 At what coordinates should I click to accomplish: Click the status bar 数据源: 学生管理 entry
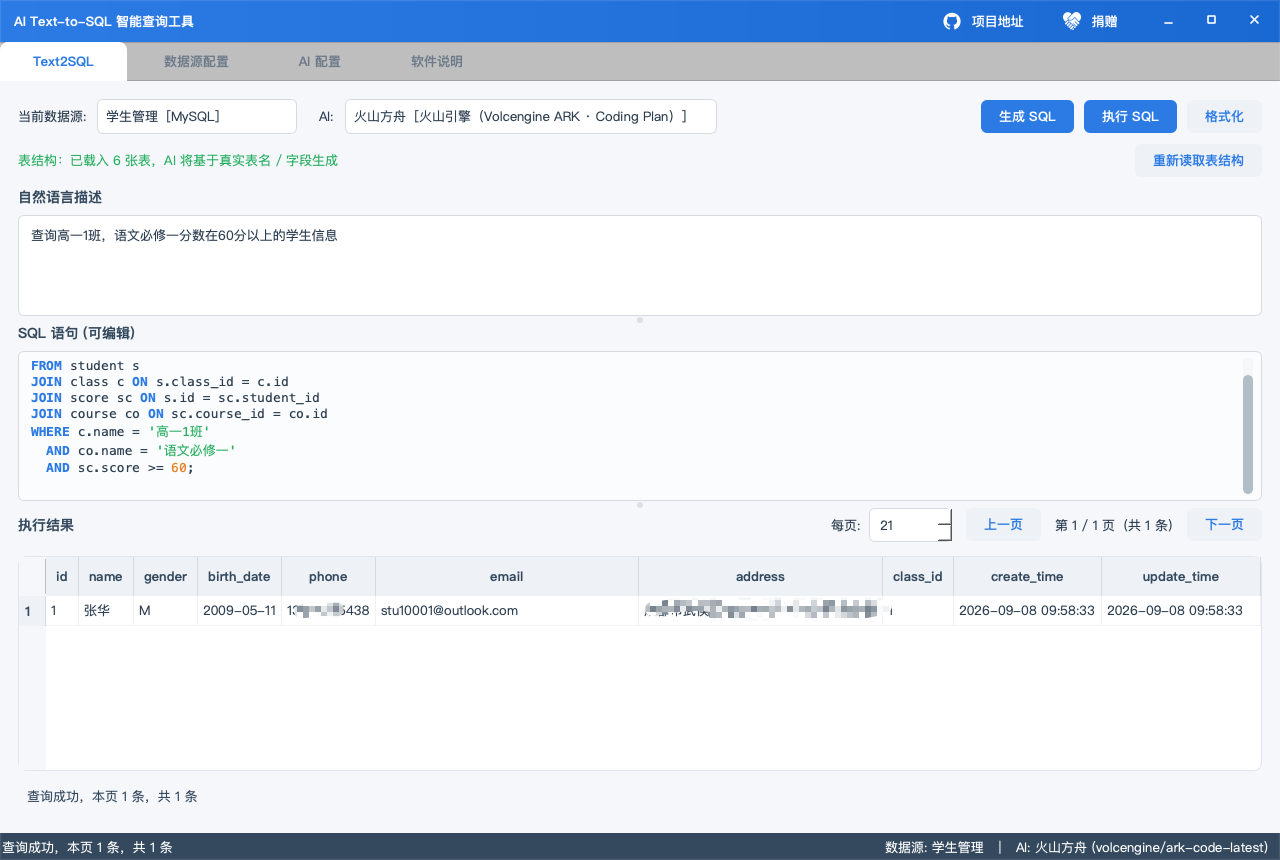934,847
